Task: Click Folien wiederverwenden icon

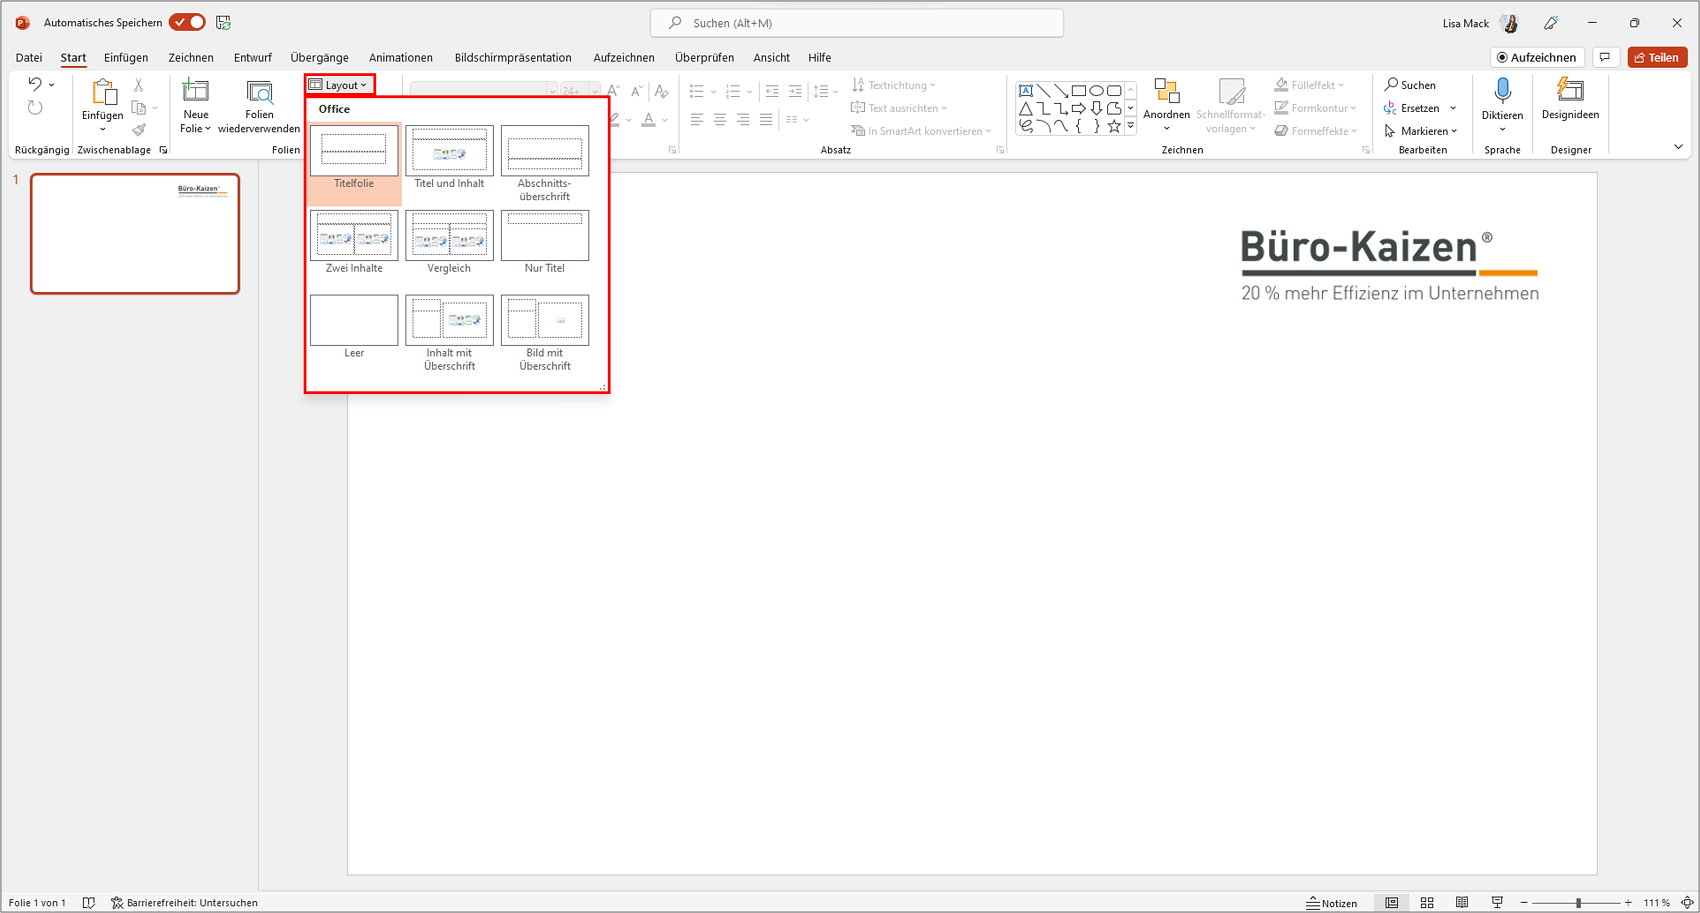Action: coord(259,92)
